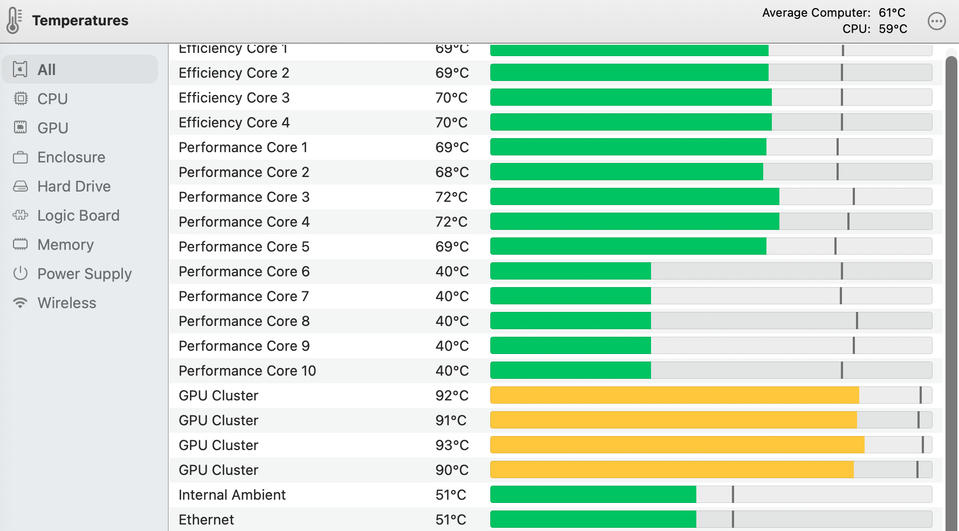This screenshot has height=531, width=959.
Task: Select the Performance Core 5 row label
Action: pyautogui.click(x=244, y=247)
